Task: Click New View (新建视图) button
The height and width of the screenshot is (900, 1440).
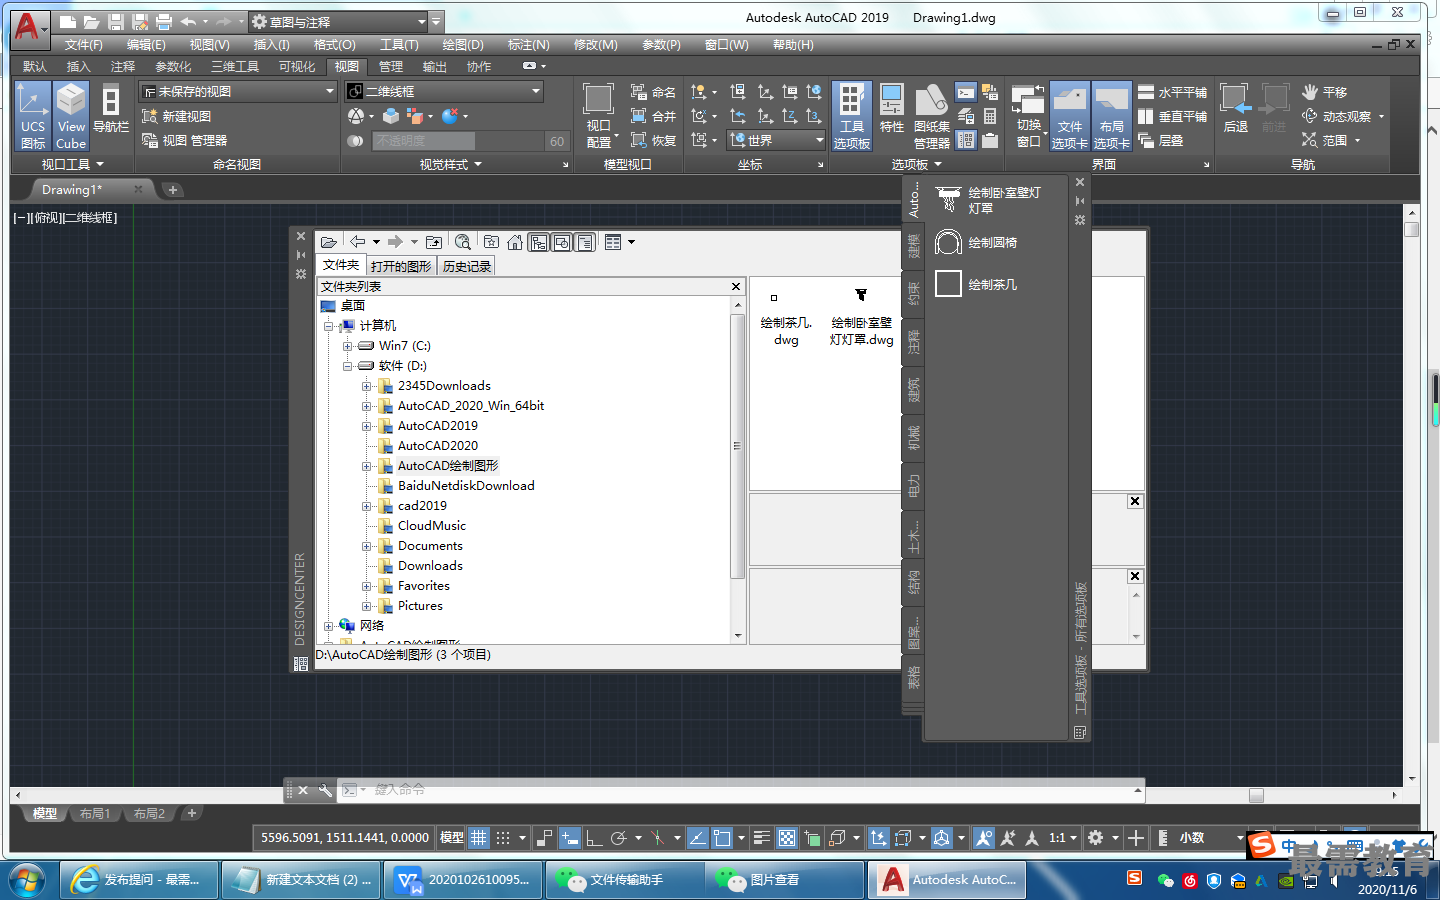Action: pos(176,116)
